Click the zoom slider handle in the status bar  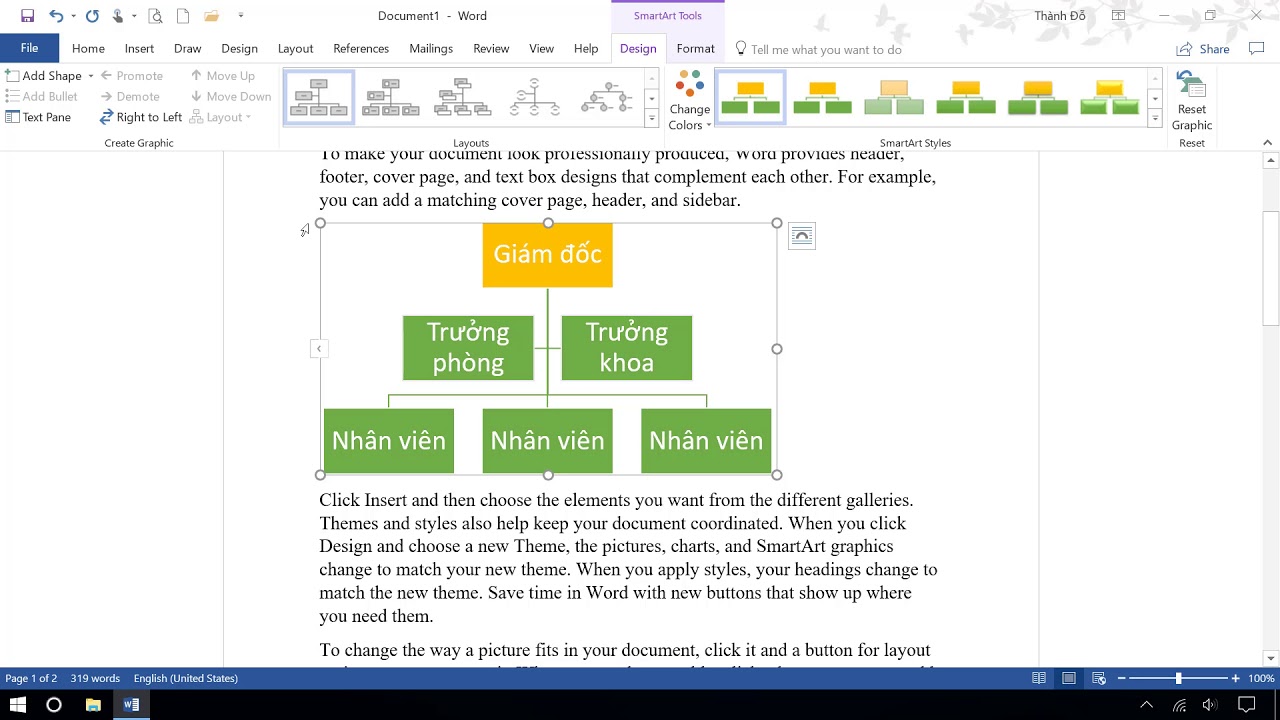(1178, 678)
